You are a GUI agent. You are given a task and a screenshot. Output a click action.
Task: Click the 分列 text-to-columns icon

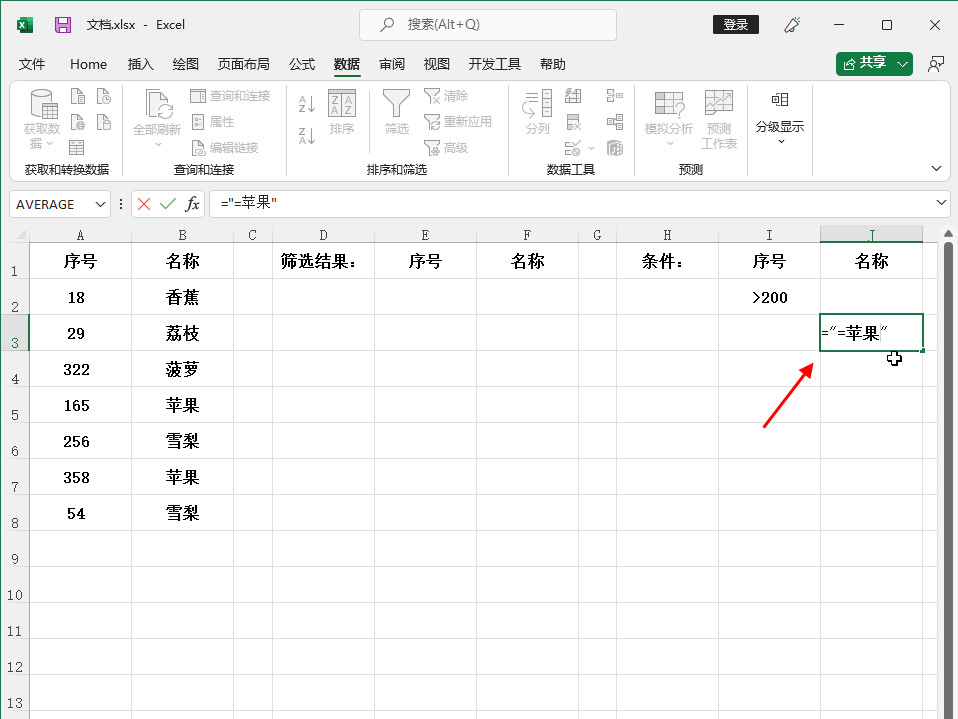pos(538,112)
